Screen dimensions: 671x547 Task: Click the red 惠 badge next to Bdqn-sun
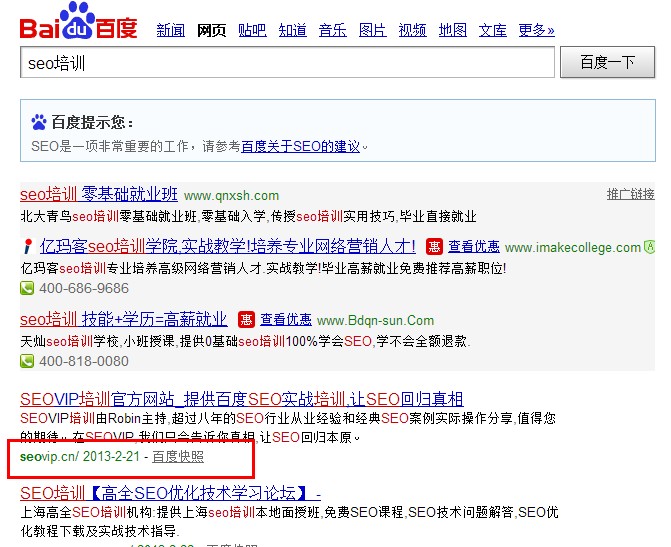pyautogui.click(x=246, y=319)
